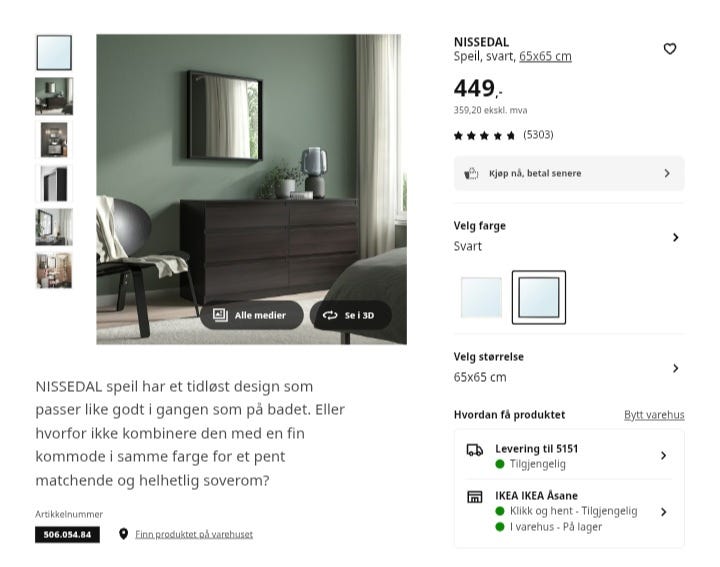Image resolution: width=720 pixels, height=567 pixels.
Task: Select the black framed mirror swatch
Action: (x=539, y=297)
